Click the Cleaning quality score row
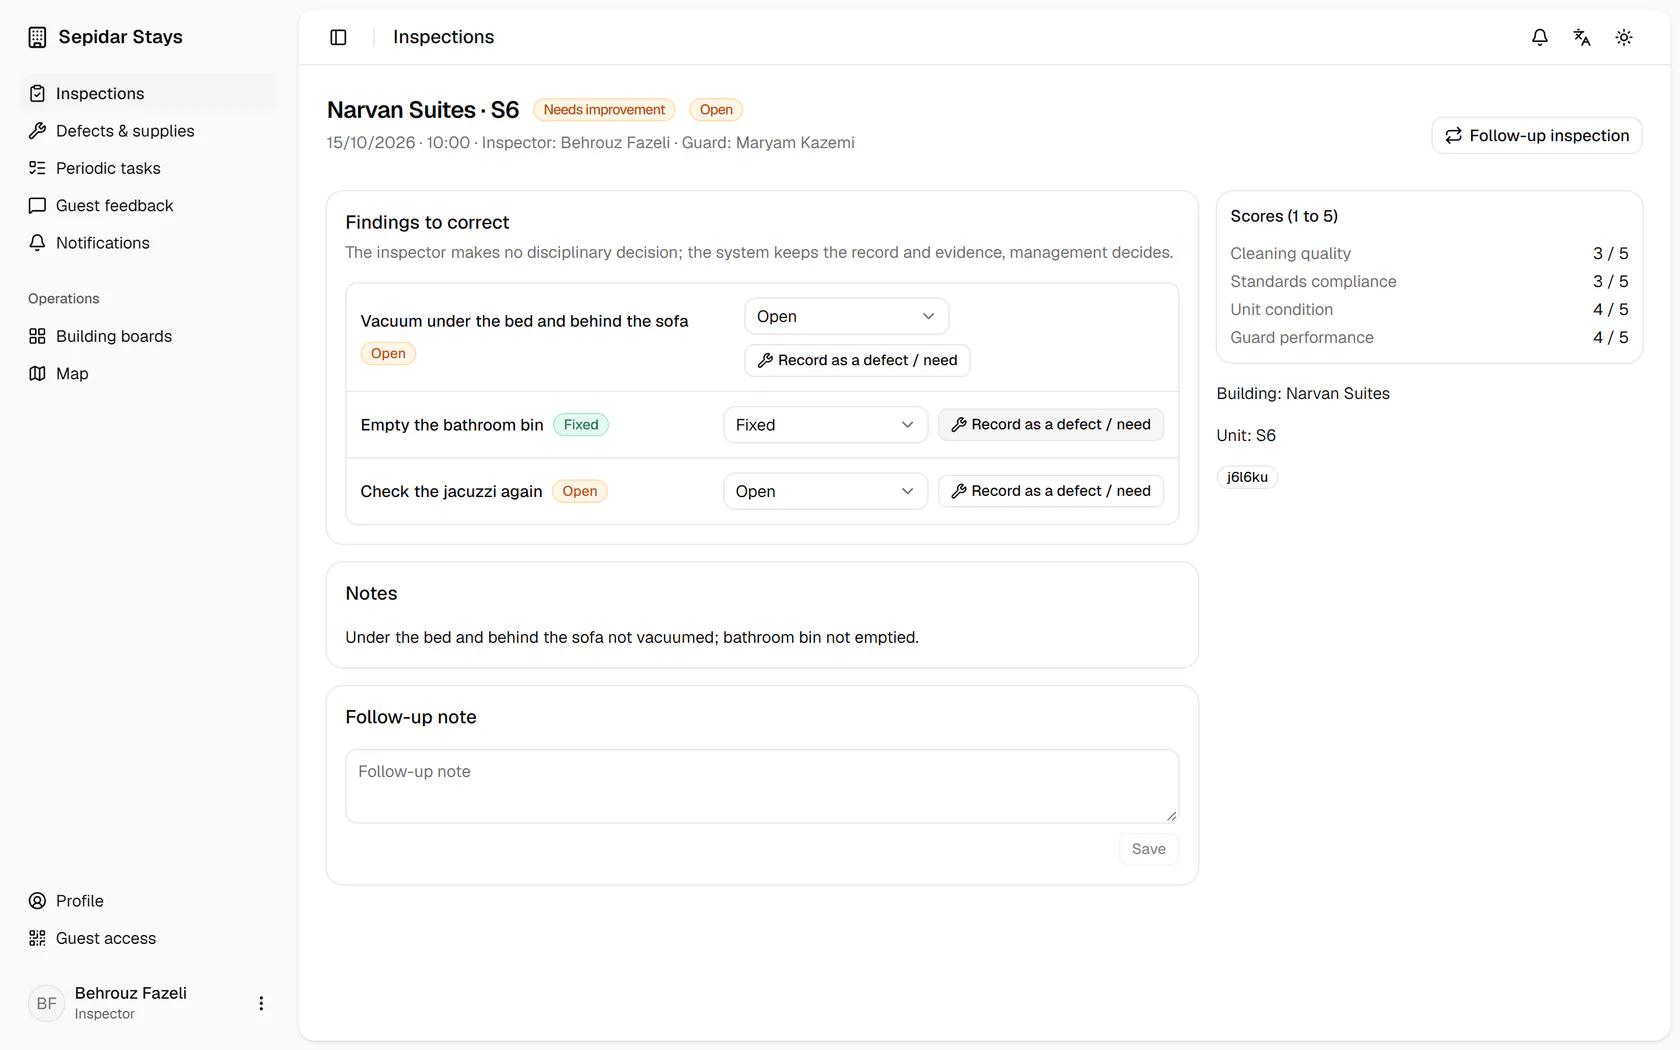This screenshot has width=1680, height=1050. (x=1429, y=254)
